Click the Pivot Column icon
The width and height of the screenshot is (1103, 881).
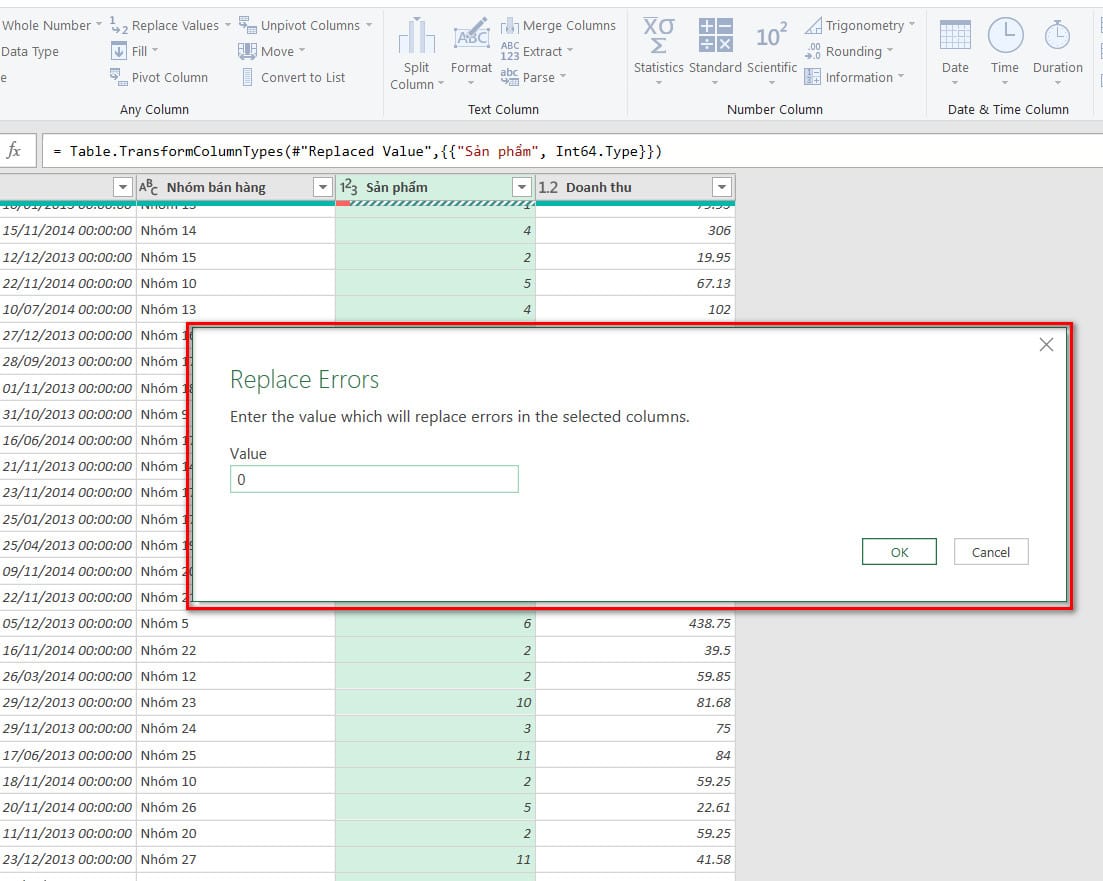[119, 77]
